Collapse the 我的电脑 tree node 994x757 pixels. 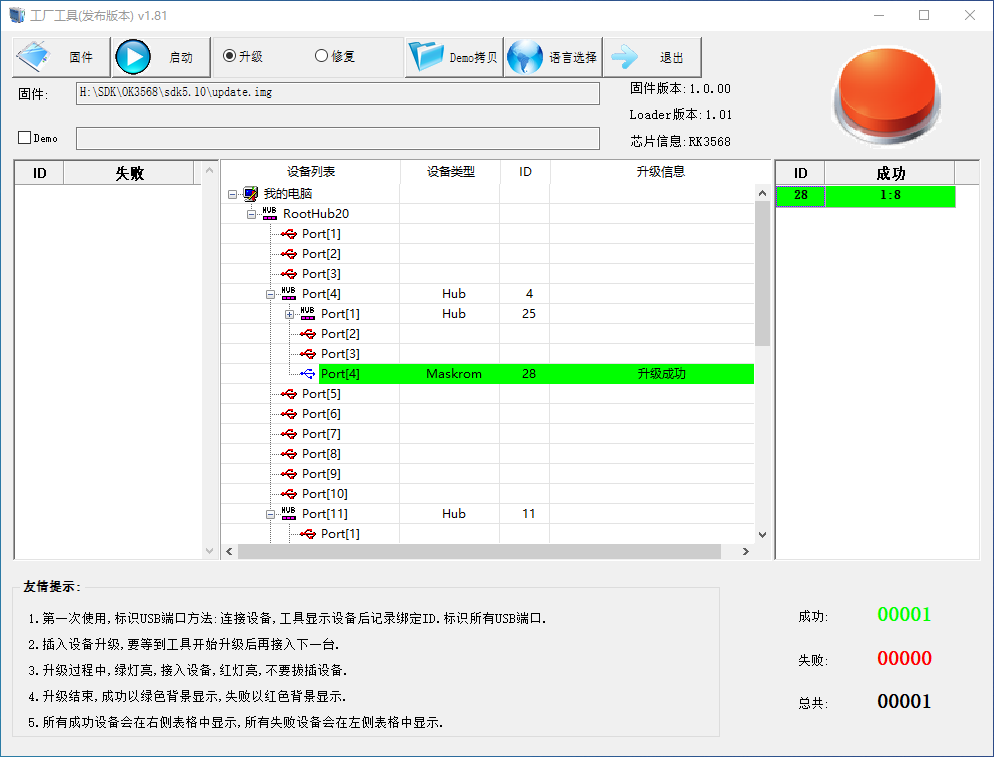click(233, 194)
